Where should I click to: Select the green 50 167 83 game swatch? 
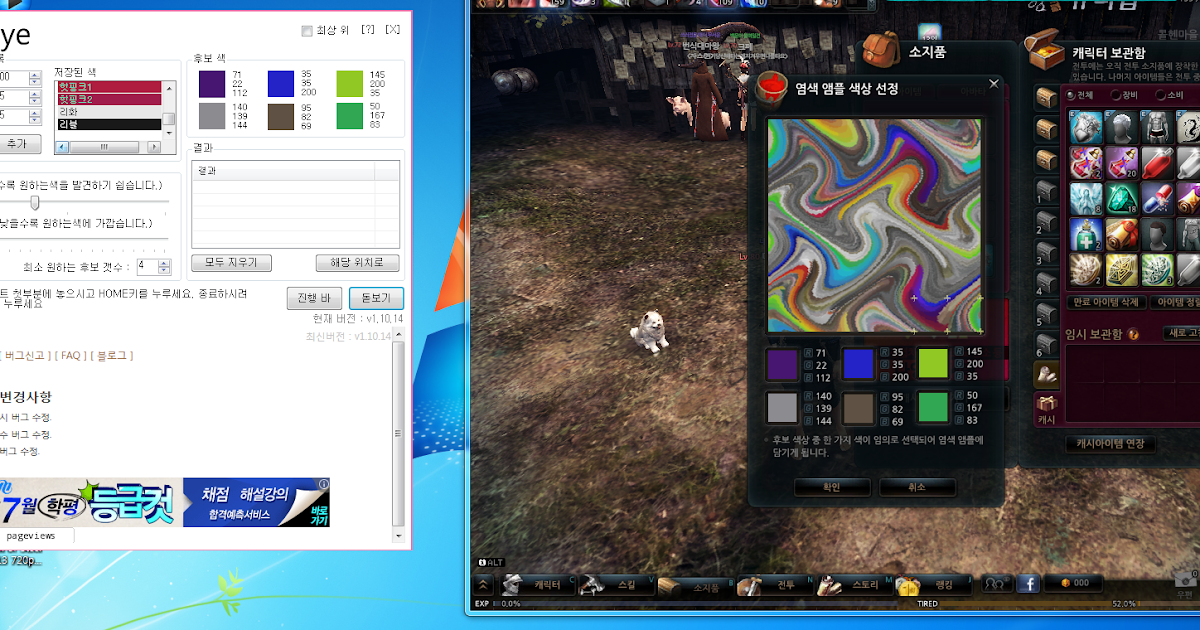pyautogui.click(x=934, y=408)
